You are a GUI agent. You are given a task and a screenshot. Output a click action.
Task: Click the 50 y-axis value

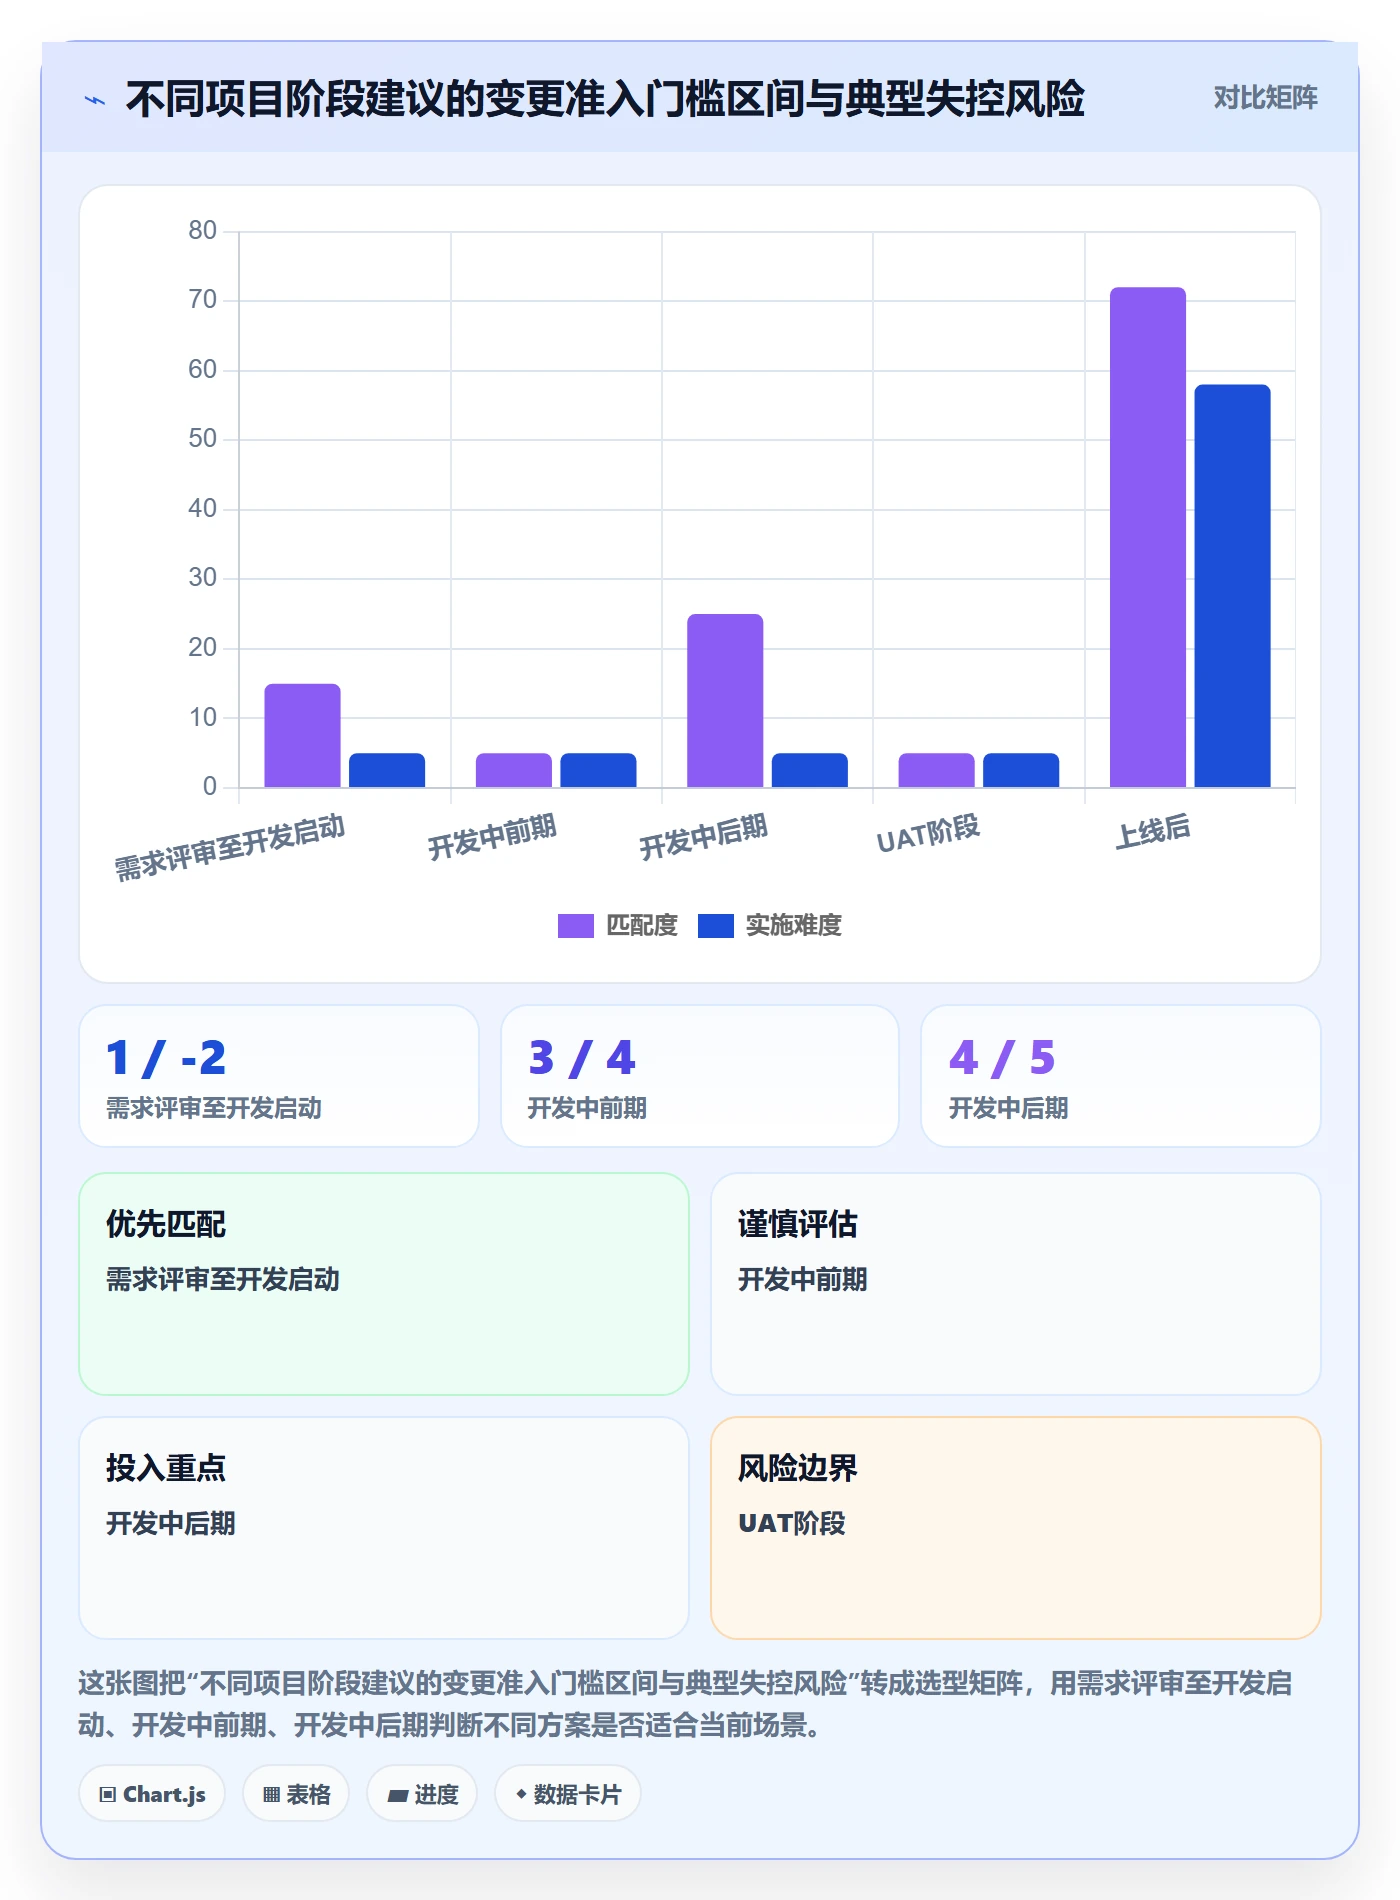(x=203, y=439)
